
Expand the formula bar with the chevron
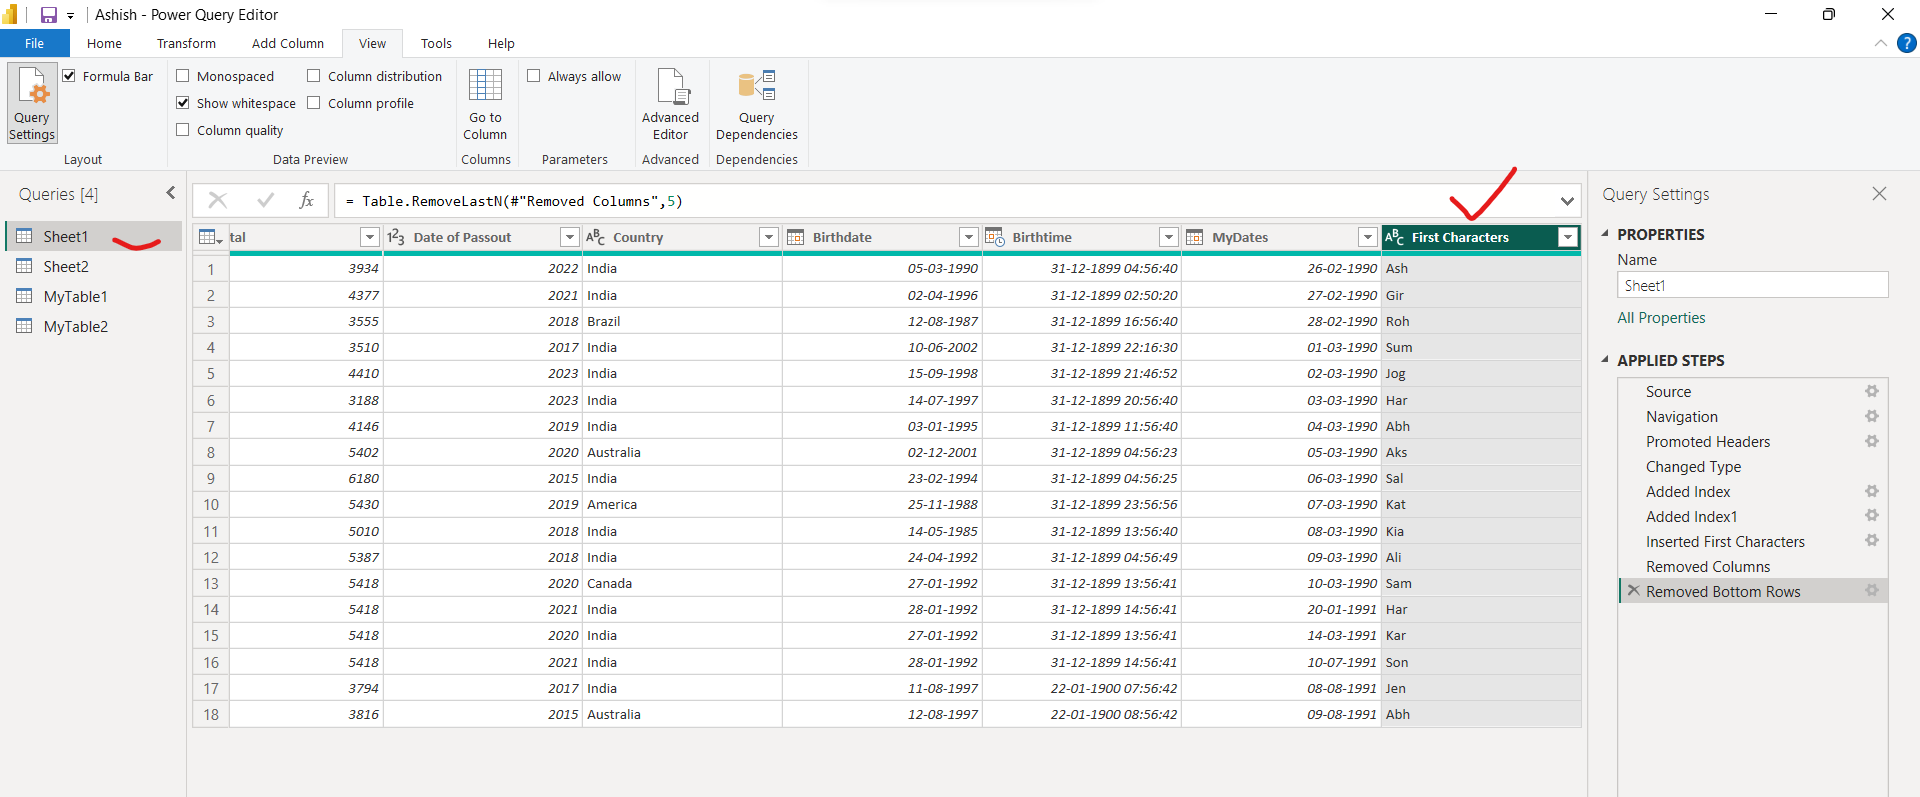pyautogui.click(x=1566, y=201)
